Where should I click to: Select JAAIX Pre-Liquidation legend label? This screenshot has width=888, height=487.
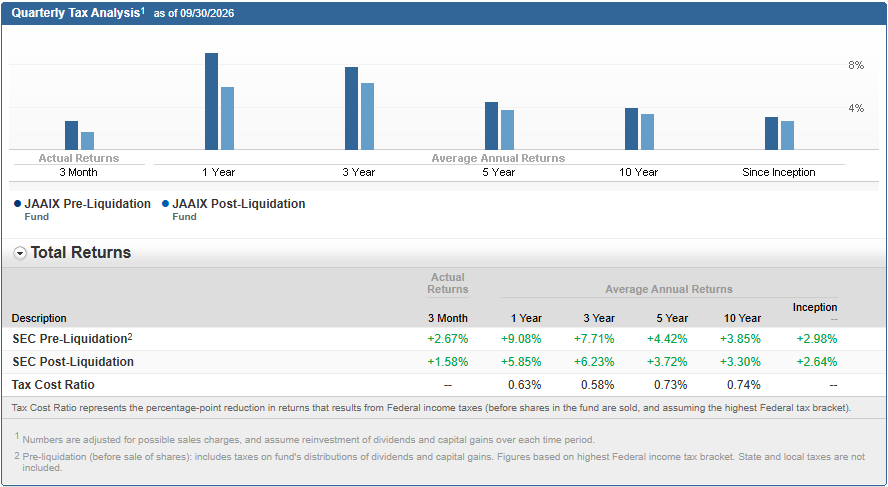point(87,204)
